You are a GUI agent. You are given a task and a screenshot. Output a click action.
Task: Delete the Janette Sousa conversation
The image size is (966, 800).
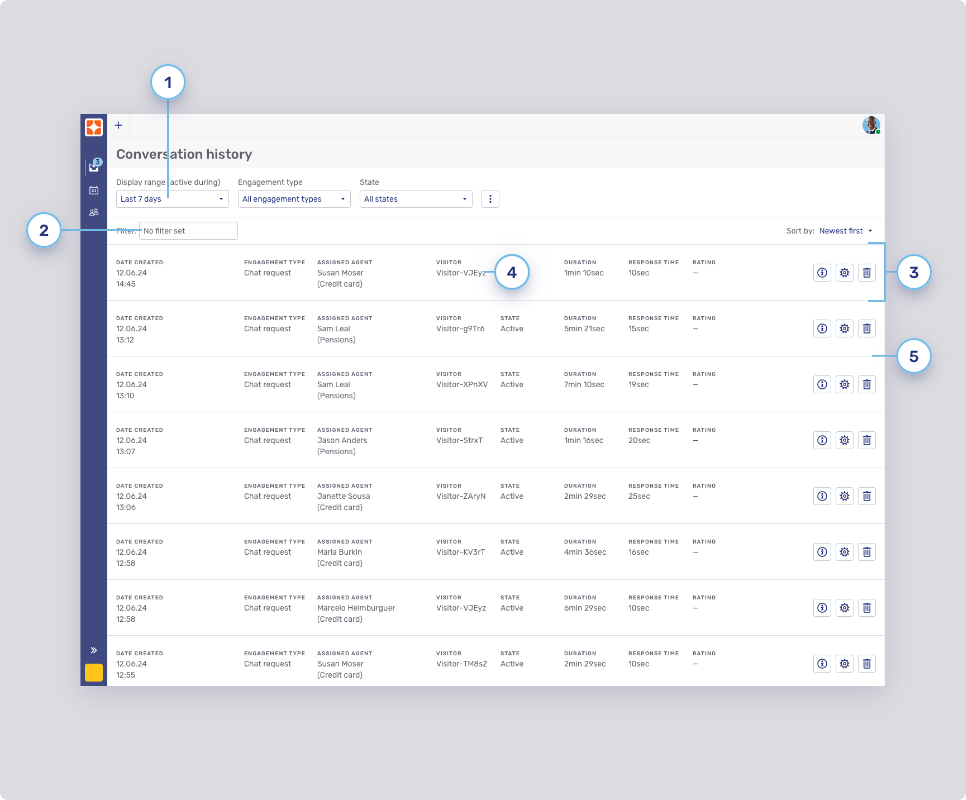coord(867,496)
